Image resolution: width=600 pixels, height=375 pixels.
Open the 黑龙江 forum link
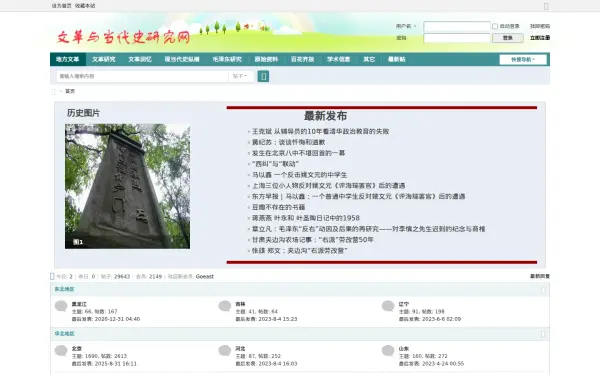click(79, 304)
